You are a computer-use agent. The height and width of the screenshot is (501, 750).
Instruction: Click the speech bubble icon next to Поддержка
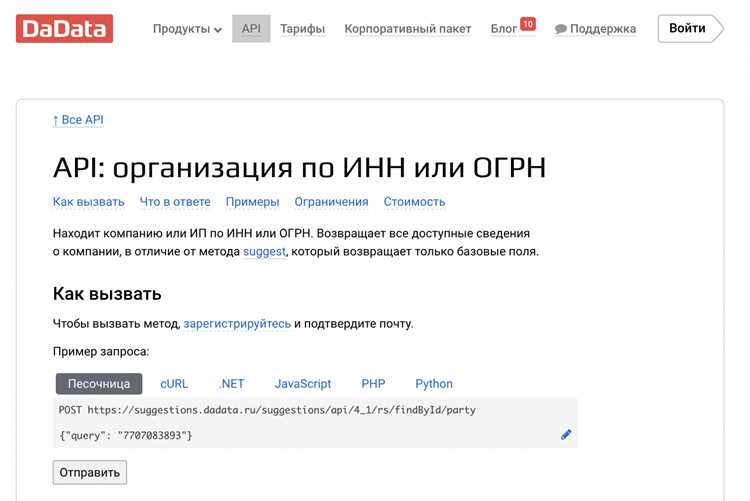pos(561,29)
